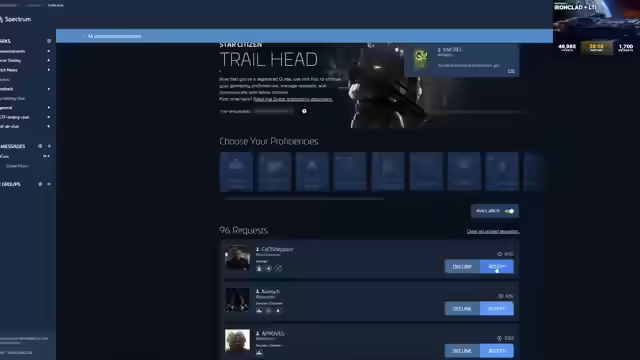Expand the general channel arrow
Screen dimensions: 640x360
[x=49, y=107]
